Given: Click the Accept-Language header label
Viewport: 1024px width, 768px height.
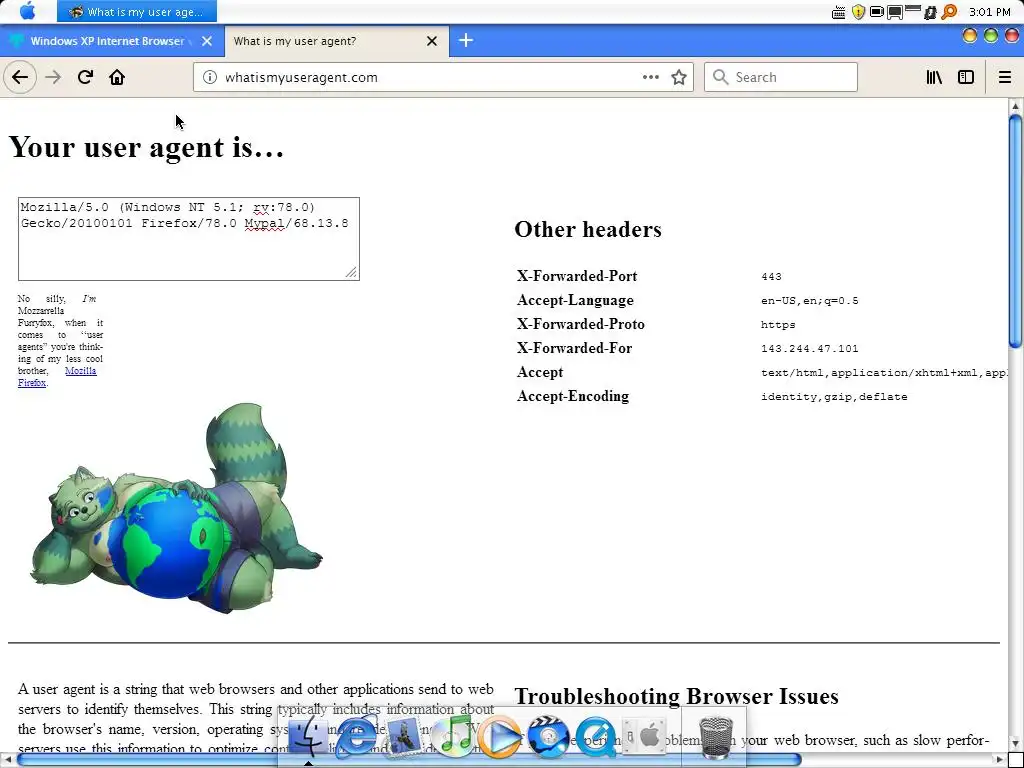Looking at the screenshot, I should pos(575,300).
